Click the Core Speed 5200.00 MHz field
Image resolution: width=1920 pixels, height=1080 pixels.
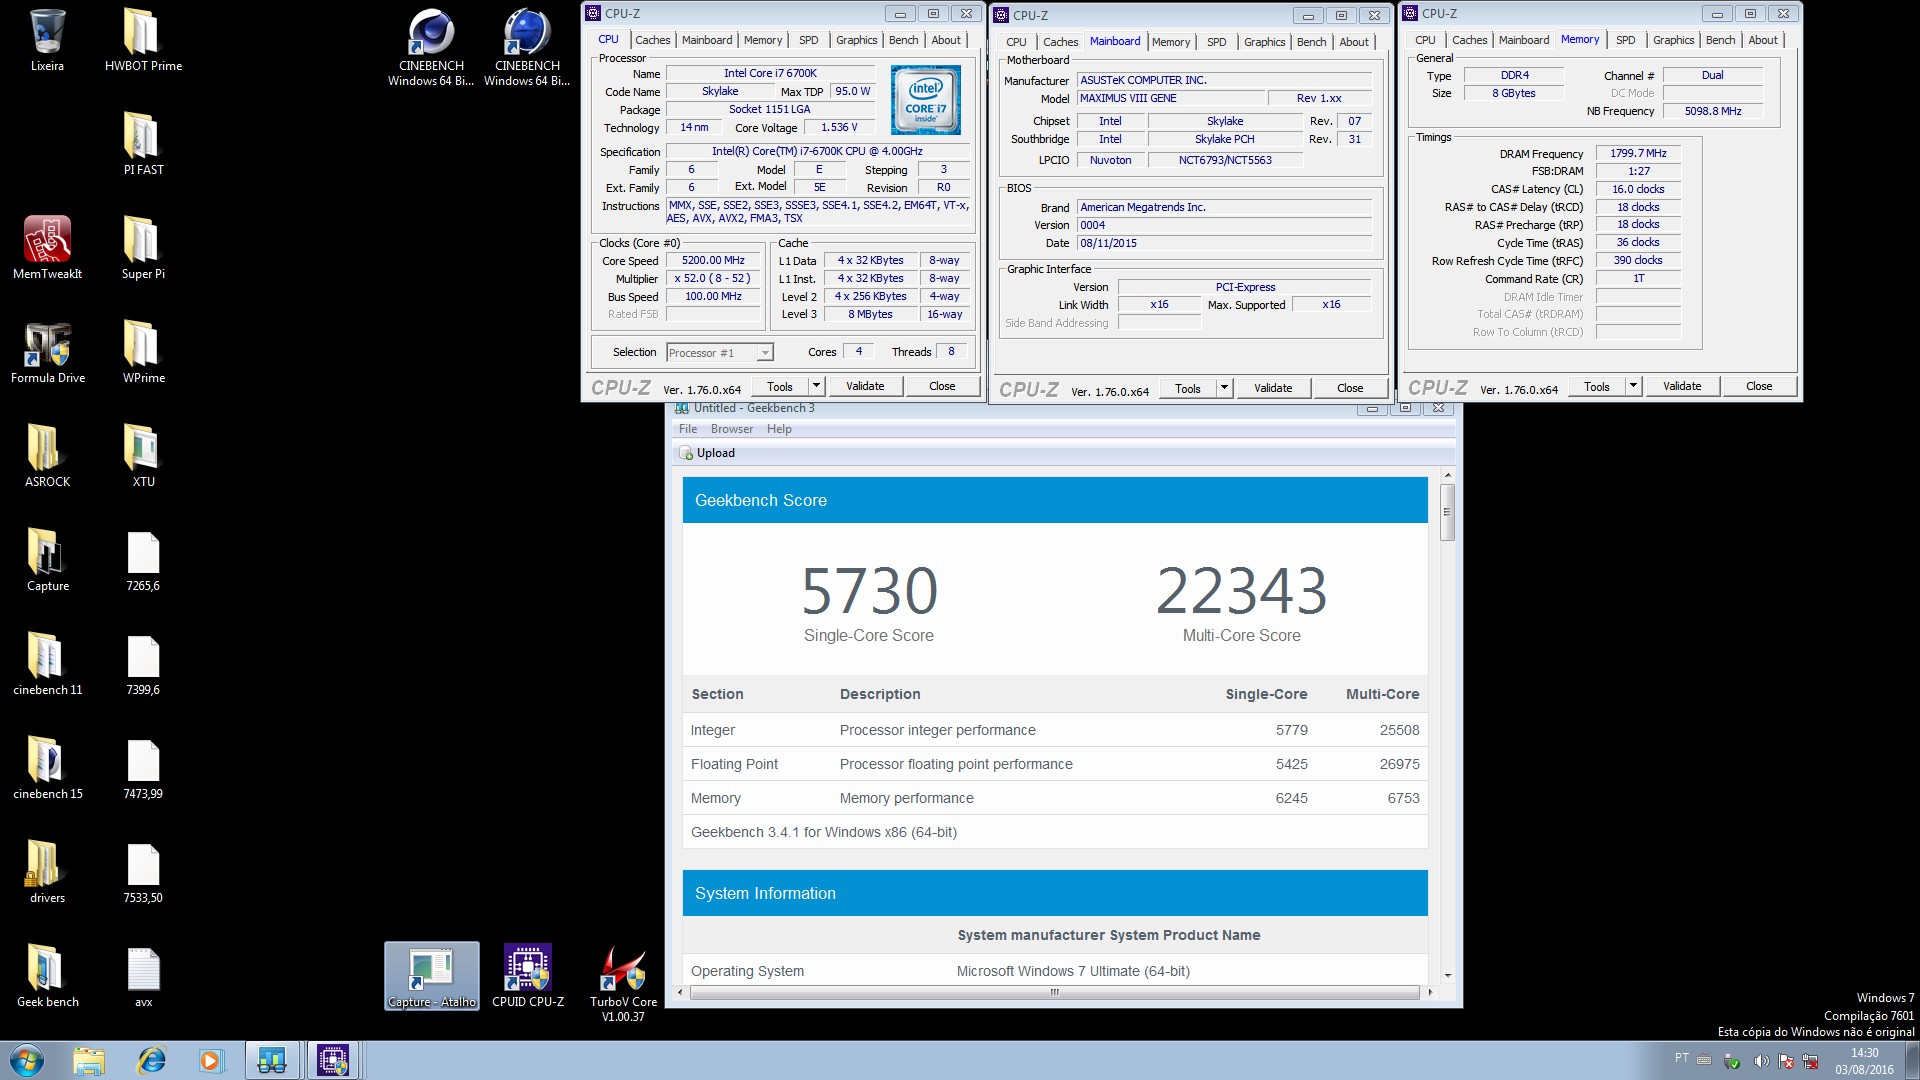pos(713,260)
